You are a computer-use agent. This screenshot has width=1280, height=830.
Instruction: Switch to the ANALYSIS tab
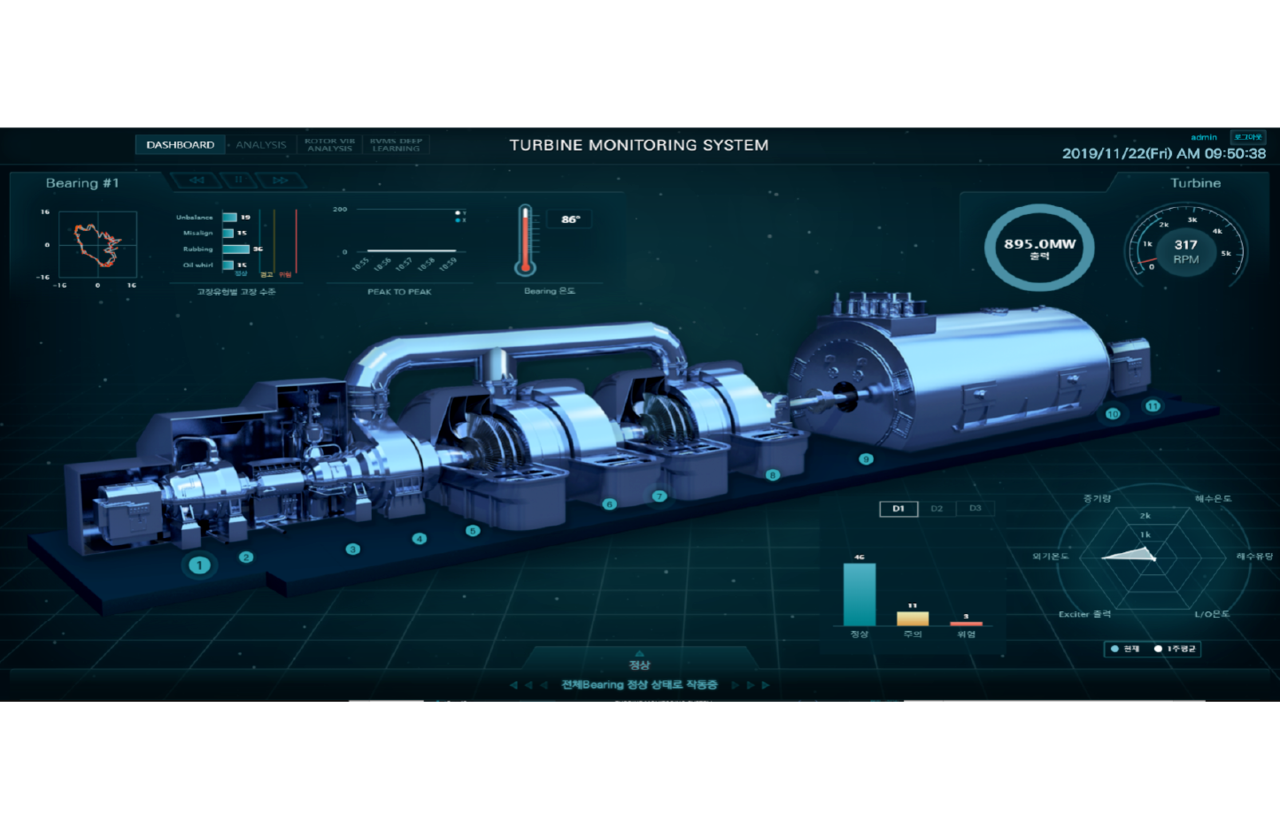point(261,145)
